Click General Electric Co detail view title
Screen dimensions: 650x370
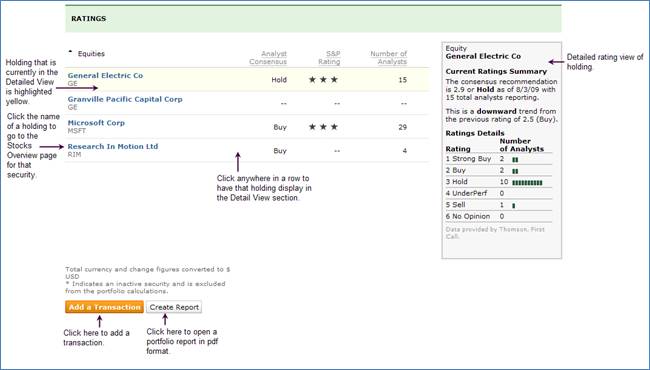pos(483,56)
